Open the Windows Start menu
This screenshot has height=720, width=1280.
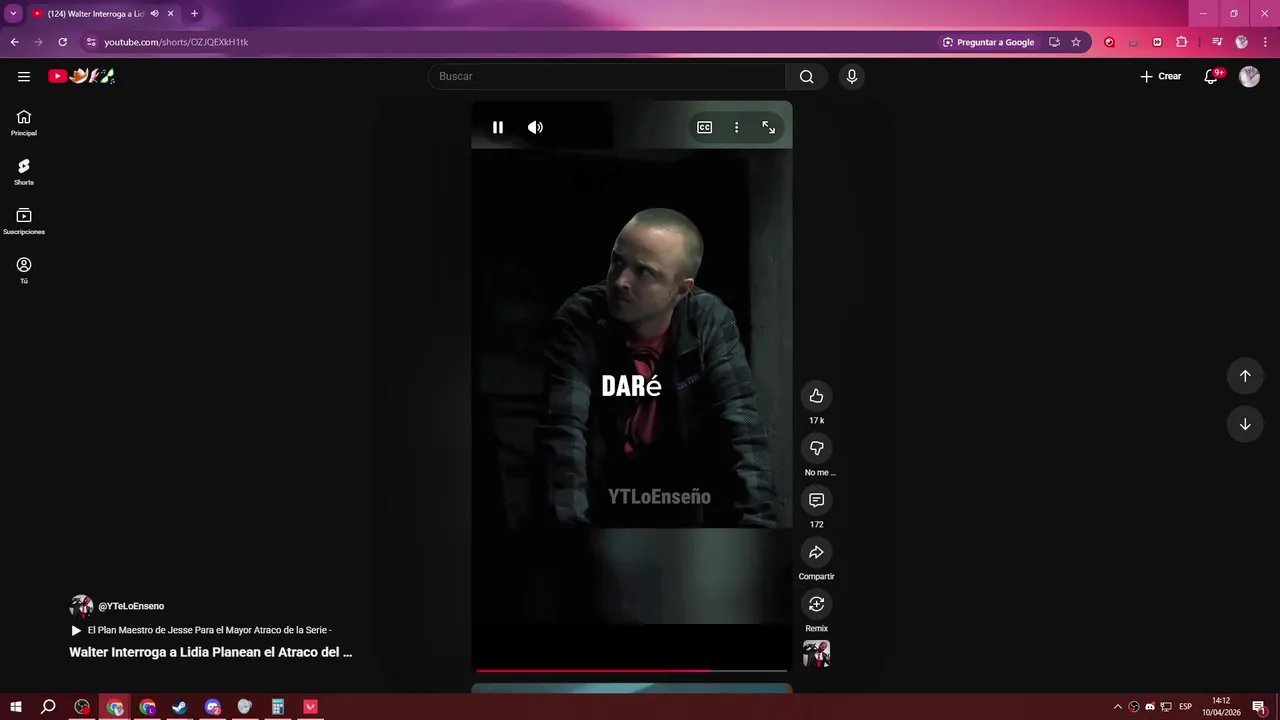coord(16,707)
